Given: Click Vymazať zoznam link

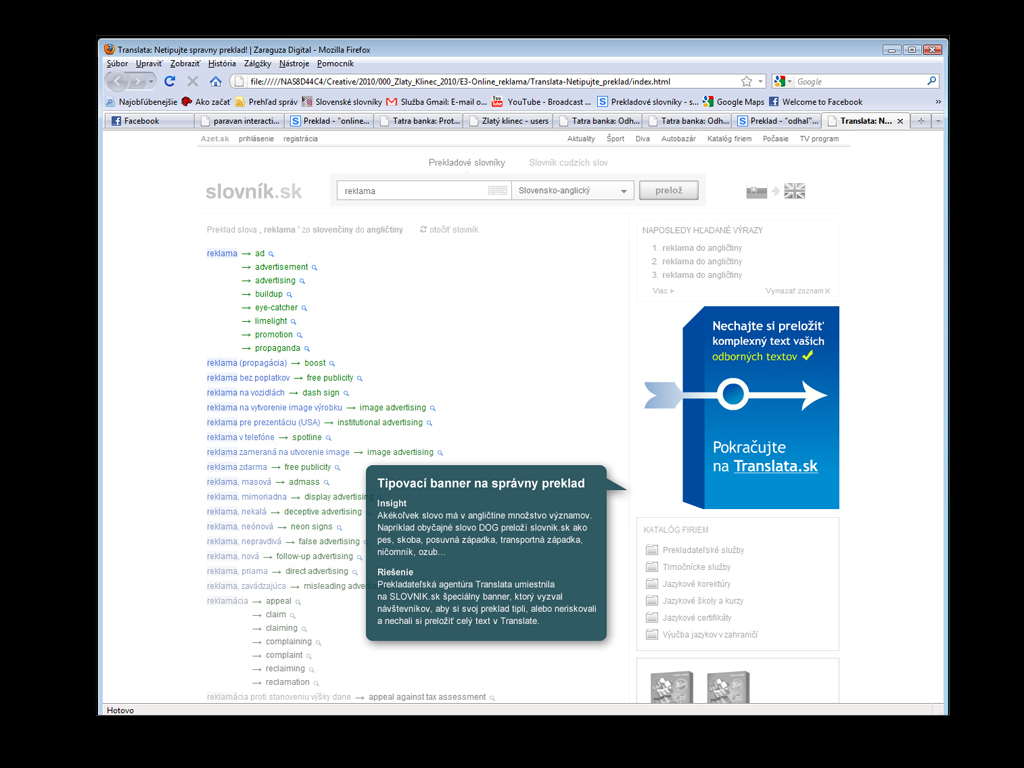Looking at the screenshot, I should (x=797, y=291).
